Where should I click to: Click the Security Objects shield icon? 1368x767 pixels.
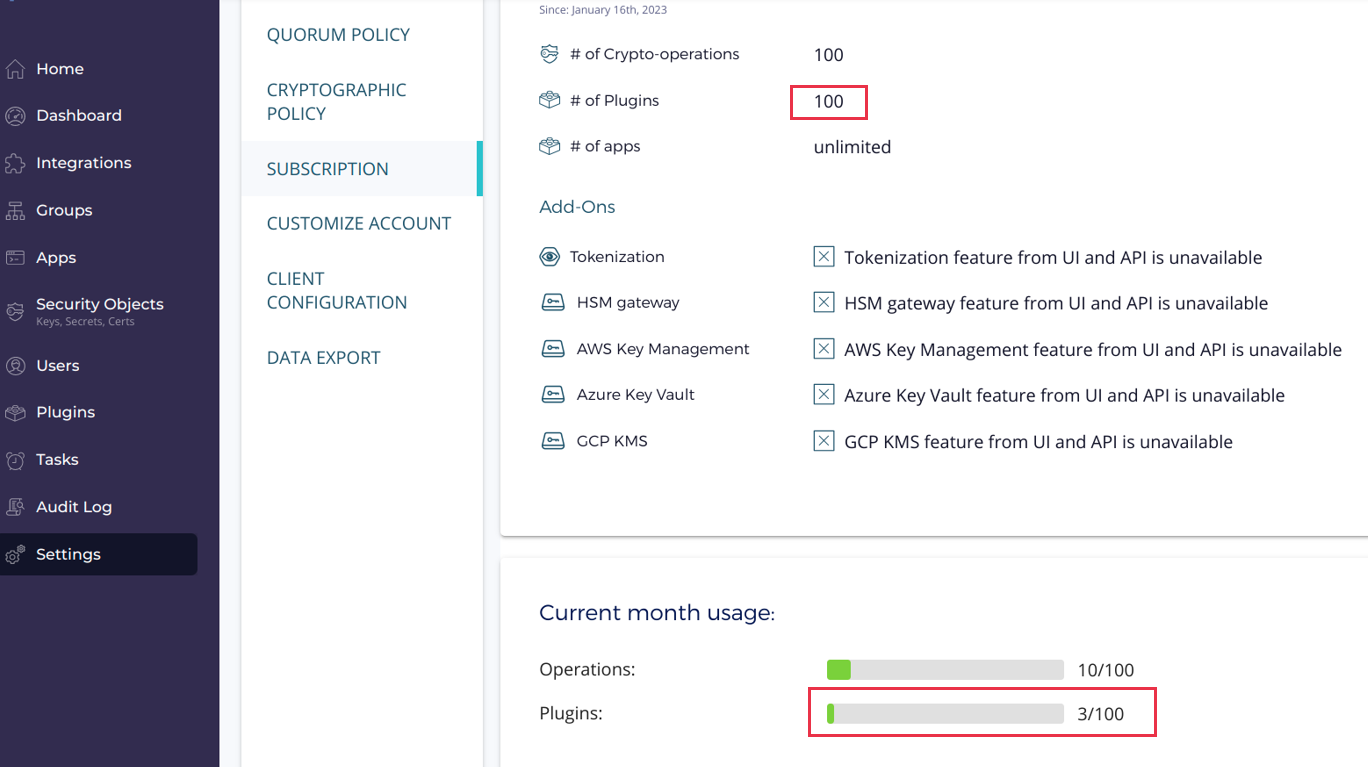click(x=15, y=311)
